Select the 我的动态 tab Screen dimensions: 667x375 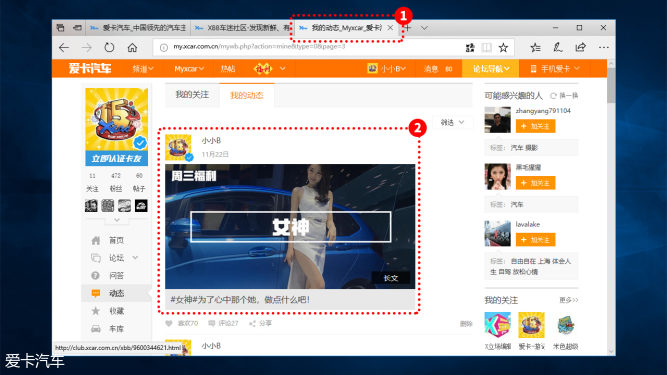click(247, 95)
